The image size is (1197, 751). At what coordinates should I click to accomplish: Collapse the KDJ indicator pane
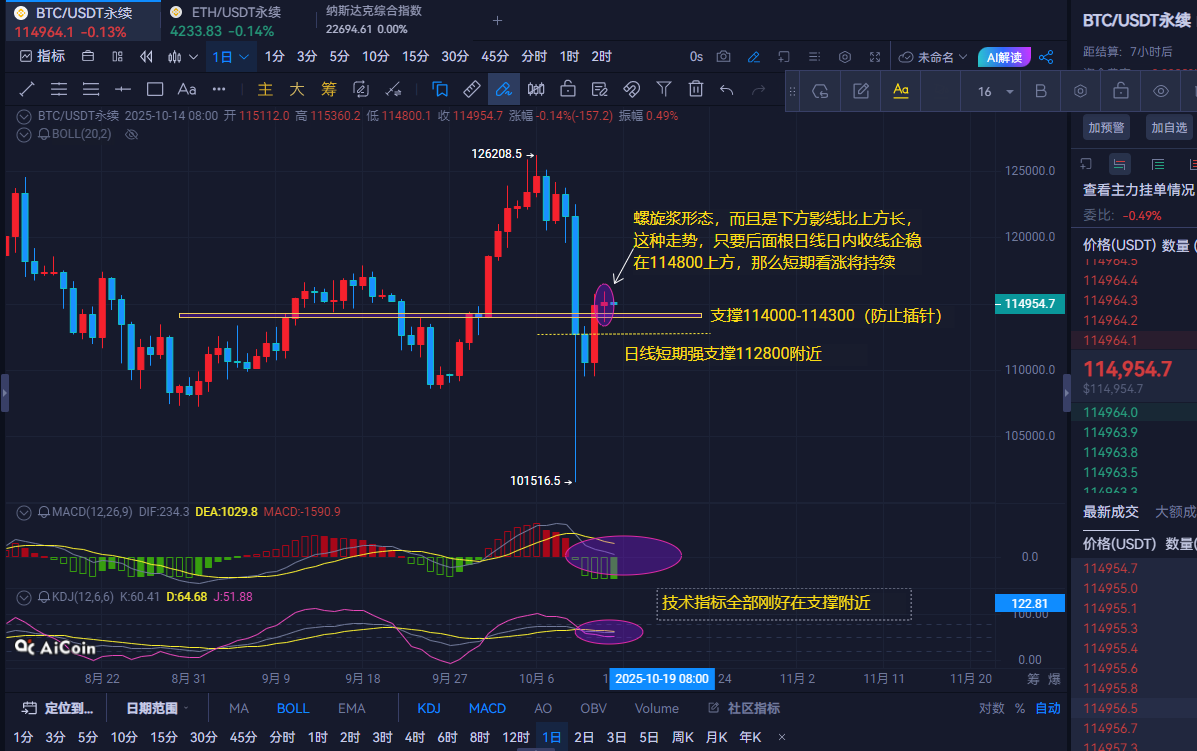click(24, 597)
